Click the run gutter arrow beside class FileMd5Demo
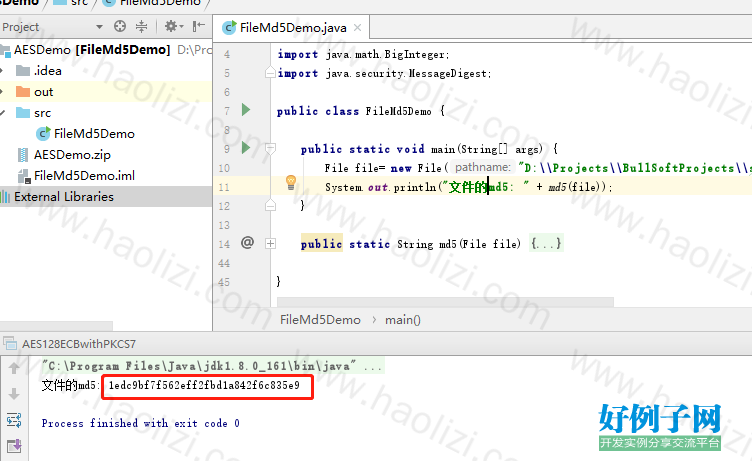This screenshot has height=461, width=752. pyautogui.click(x=246, y=110)
